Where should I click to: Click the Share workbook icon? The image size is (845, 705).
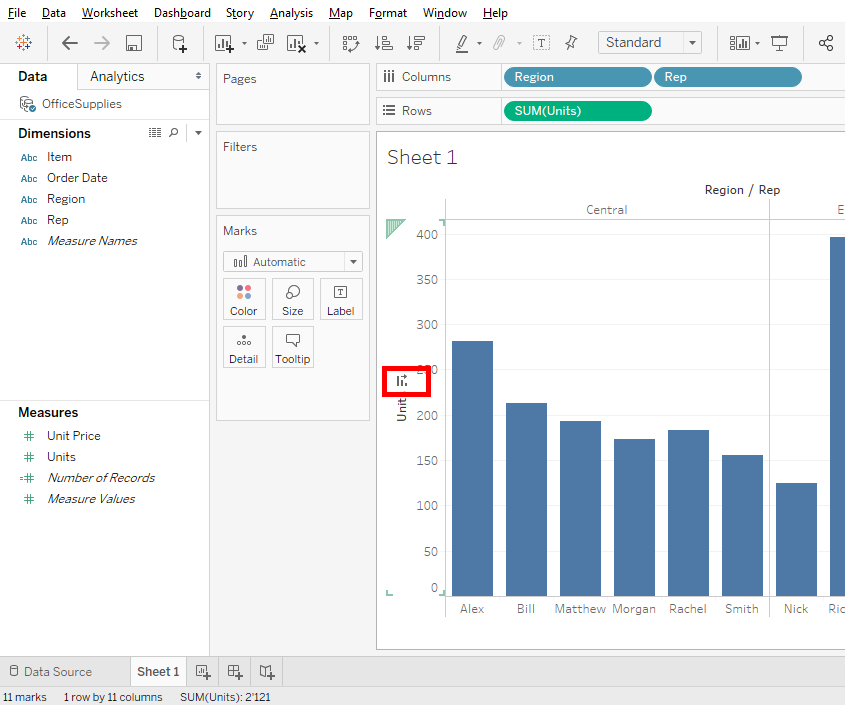pyautogui.click(x=825, y=43)
